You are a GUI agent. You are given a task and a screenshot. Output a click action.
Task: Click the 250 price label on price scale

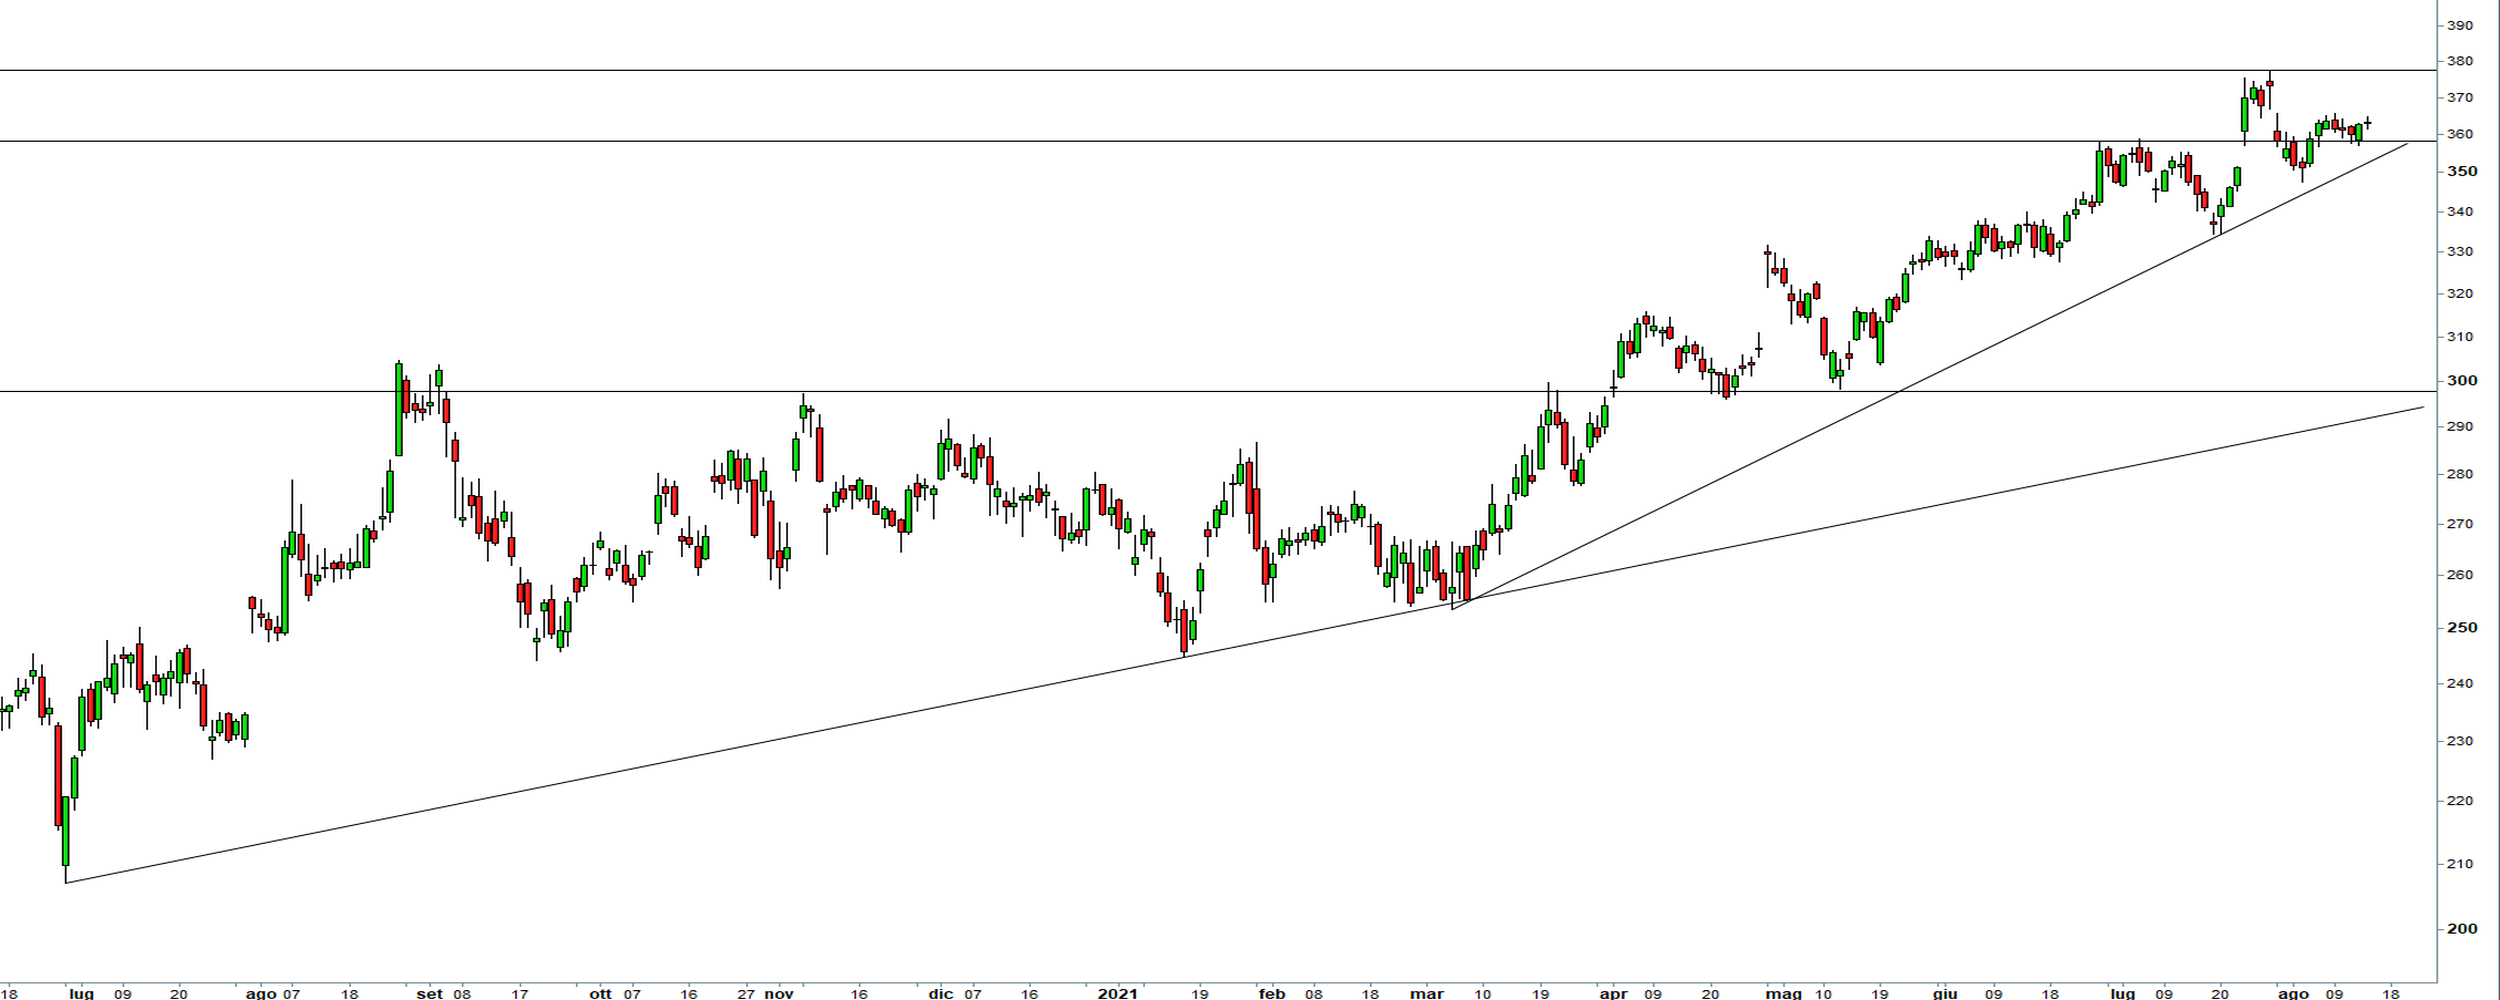(2461, 627)
